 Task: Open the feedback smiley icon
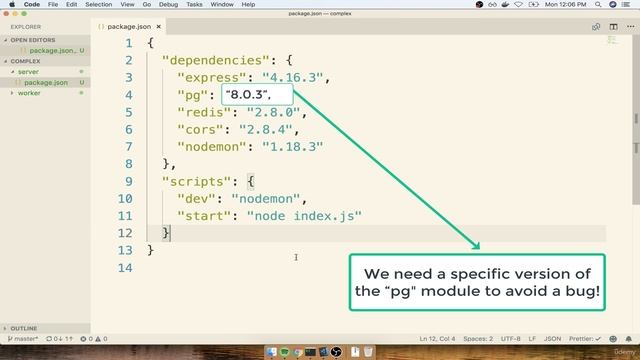pyautogui.click(x=613, y=339)
